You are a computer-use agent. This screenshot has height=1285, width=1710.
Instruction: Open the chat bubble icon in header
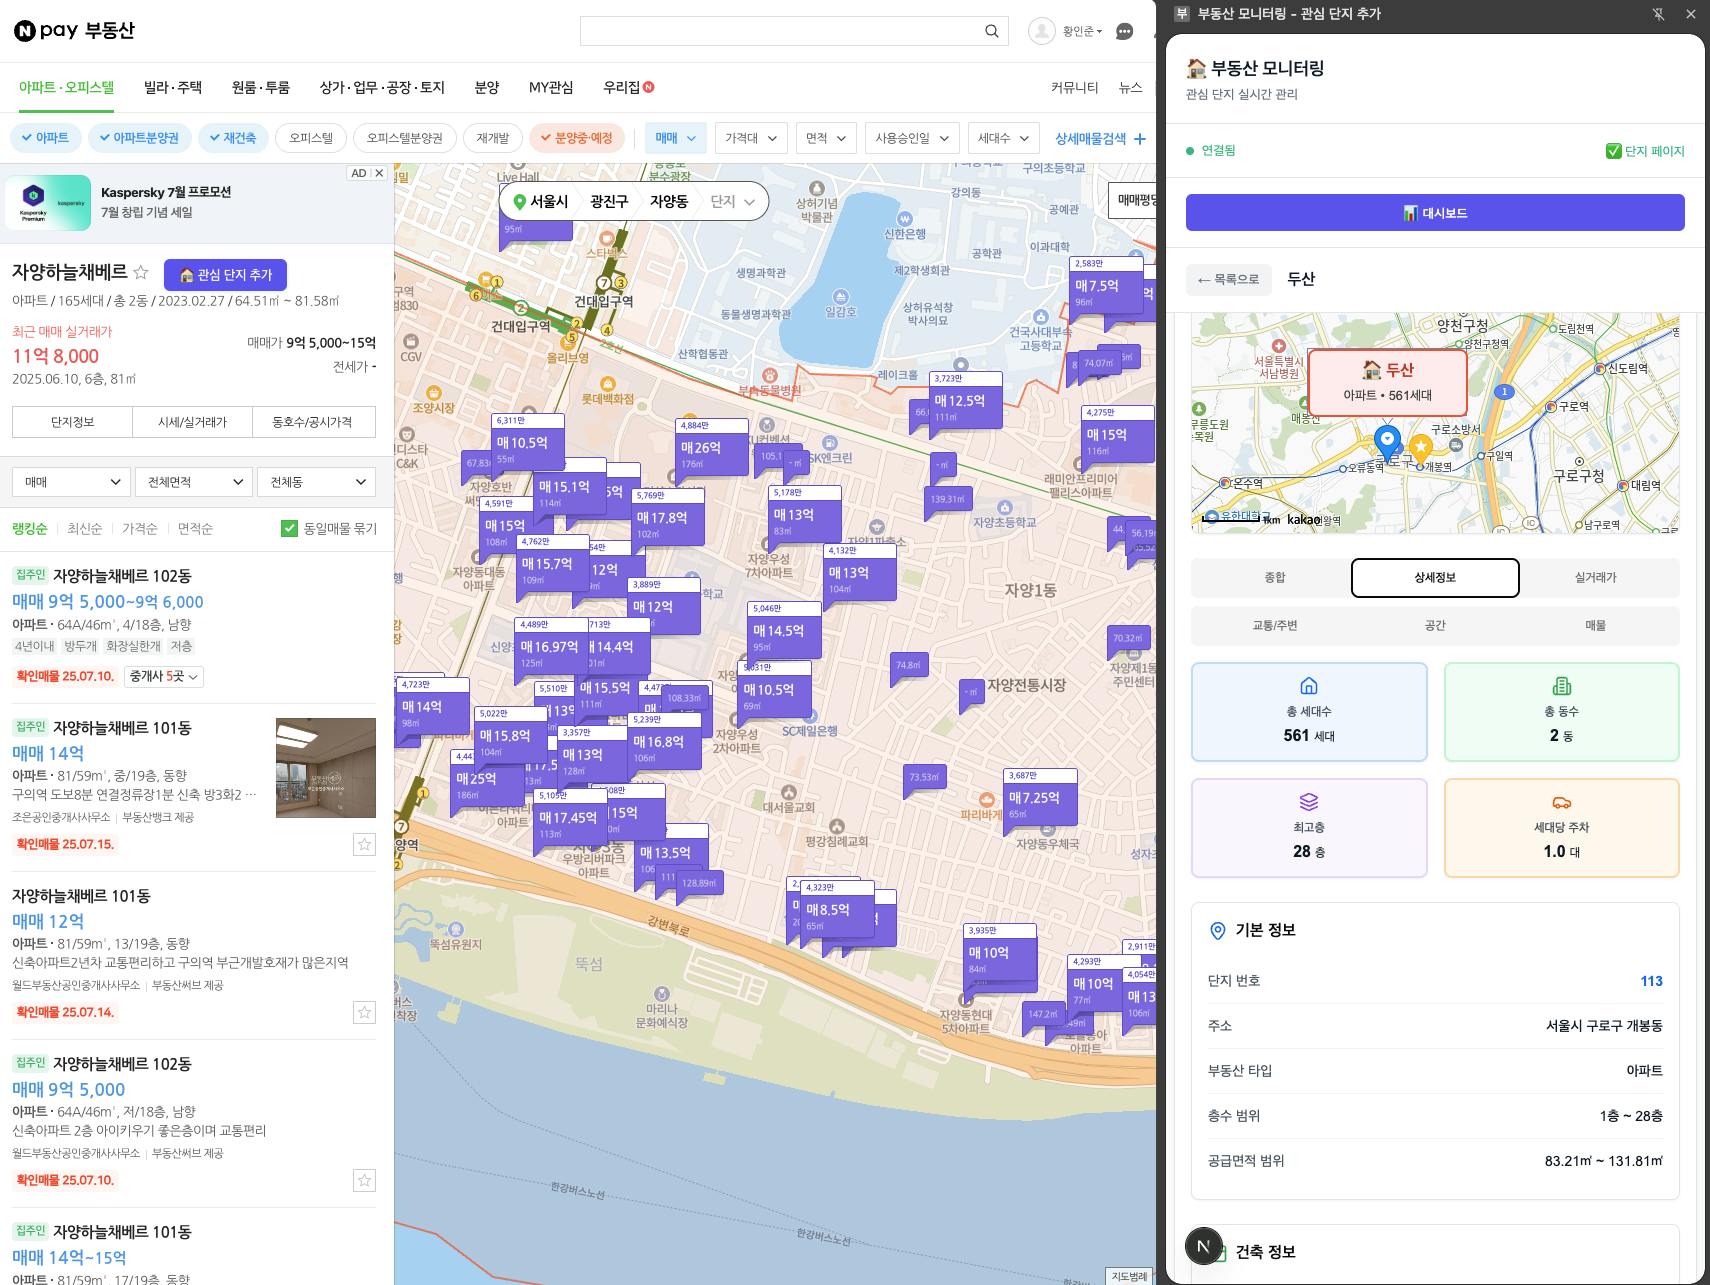point(1124,31)
